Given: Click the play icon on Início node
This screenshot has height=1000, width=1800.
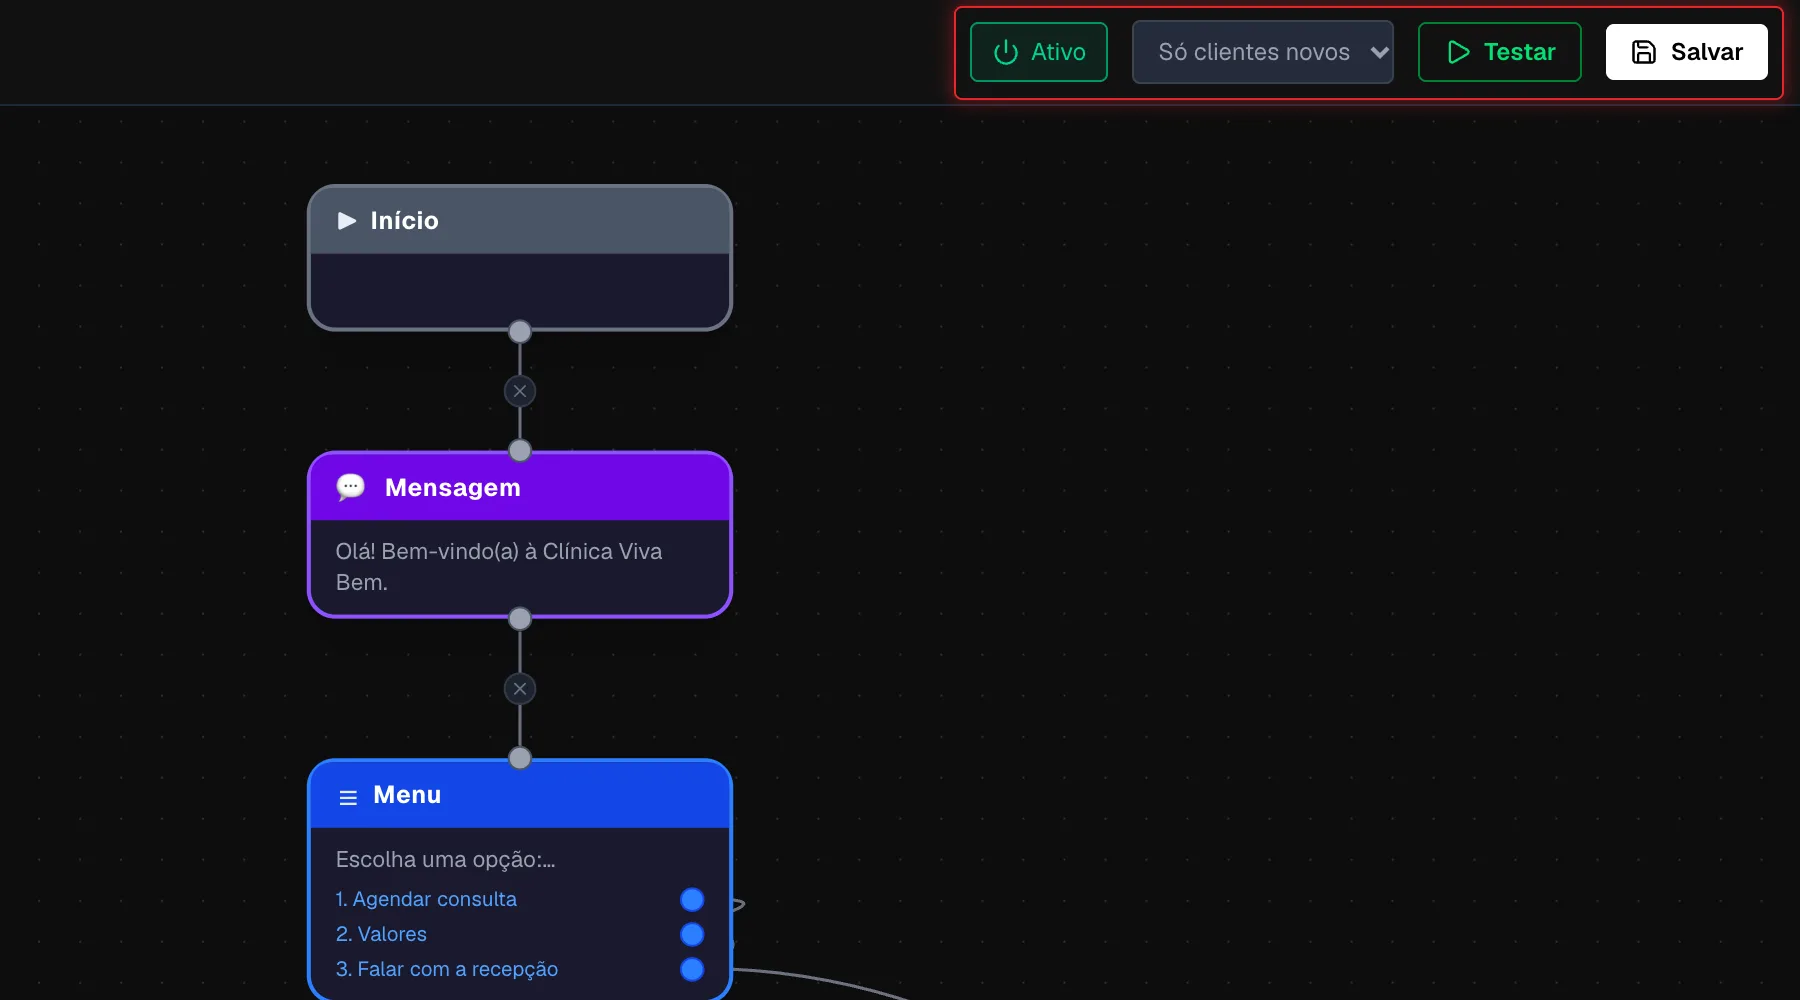Looking at the screenshot, I should 347,221.
